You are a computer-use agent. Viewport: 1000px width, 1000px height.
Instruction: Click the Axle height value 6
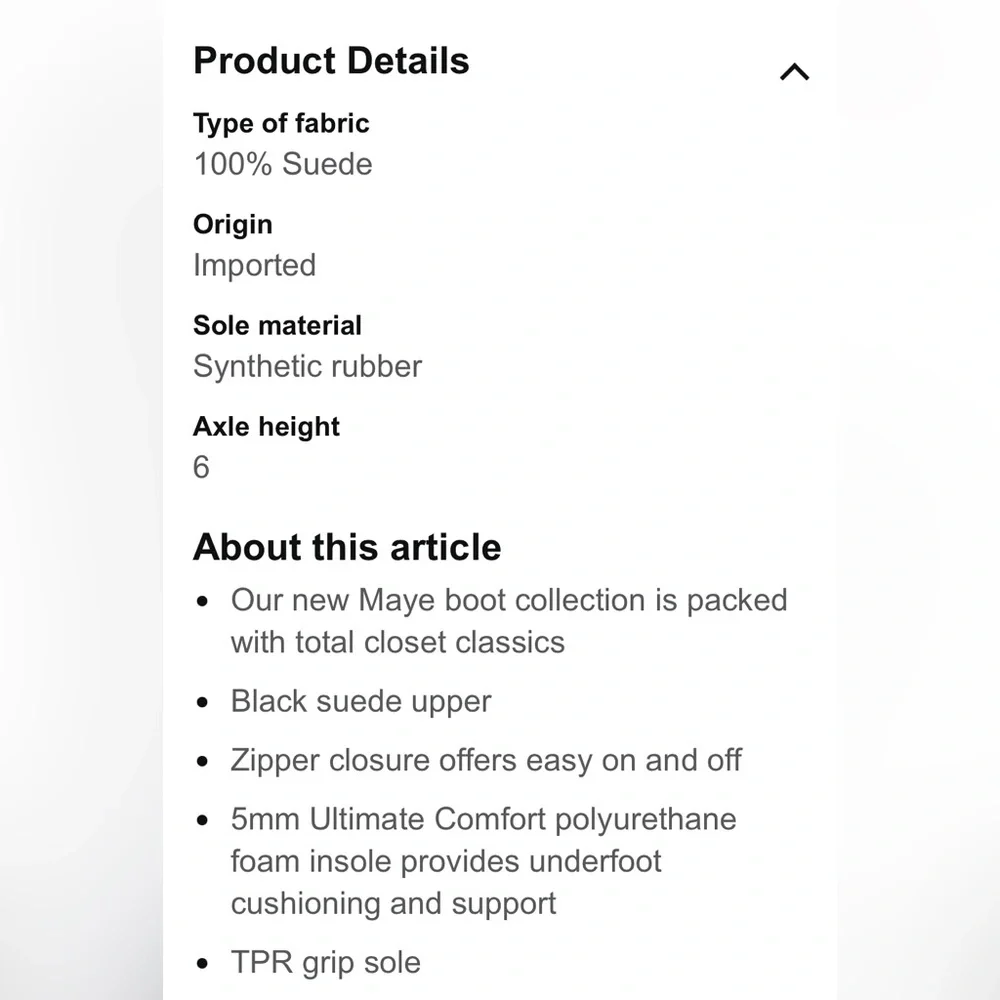pyautogui.click(x=201, y=467)
